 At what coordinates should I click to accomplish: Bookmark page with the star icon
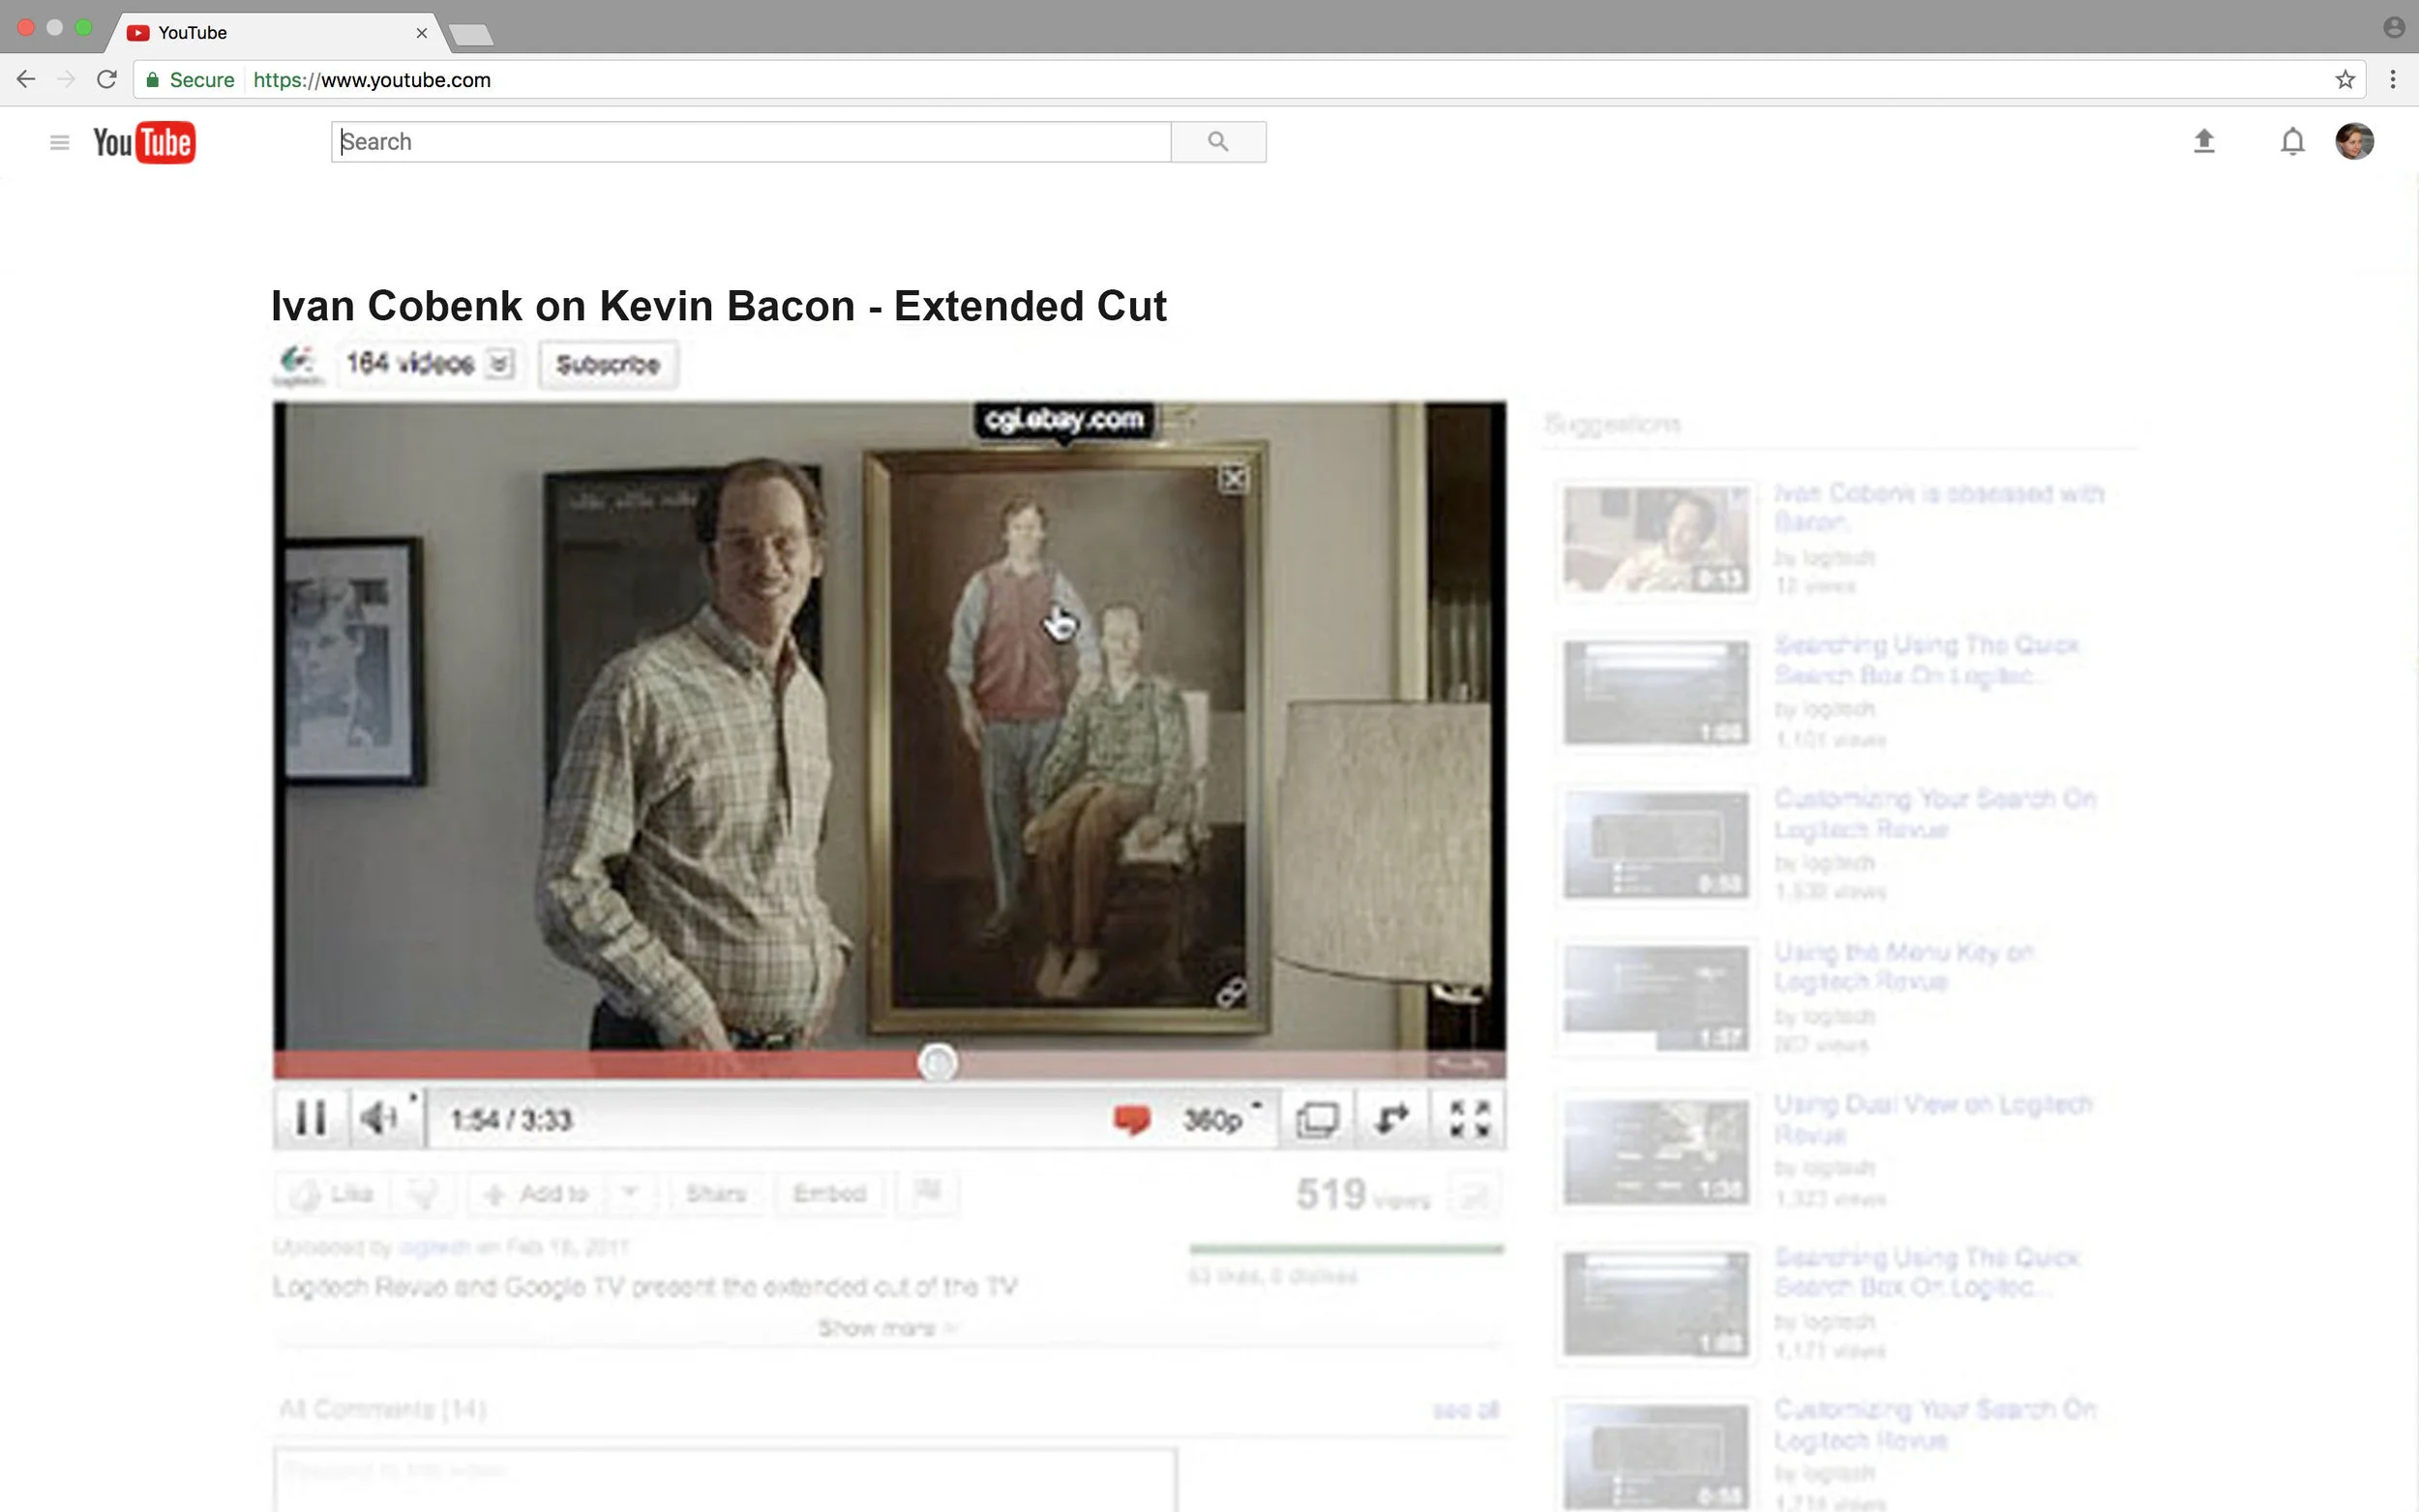2344,80
